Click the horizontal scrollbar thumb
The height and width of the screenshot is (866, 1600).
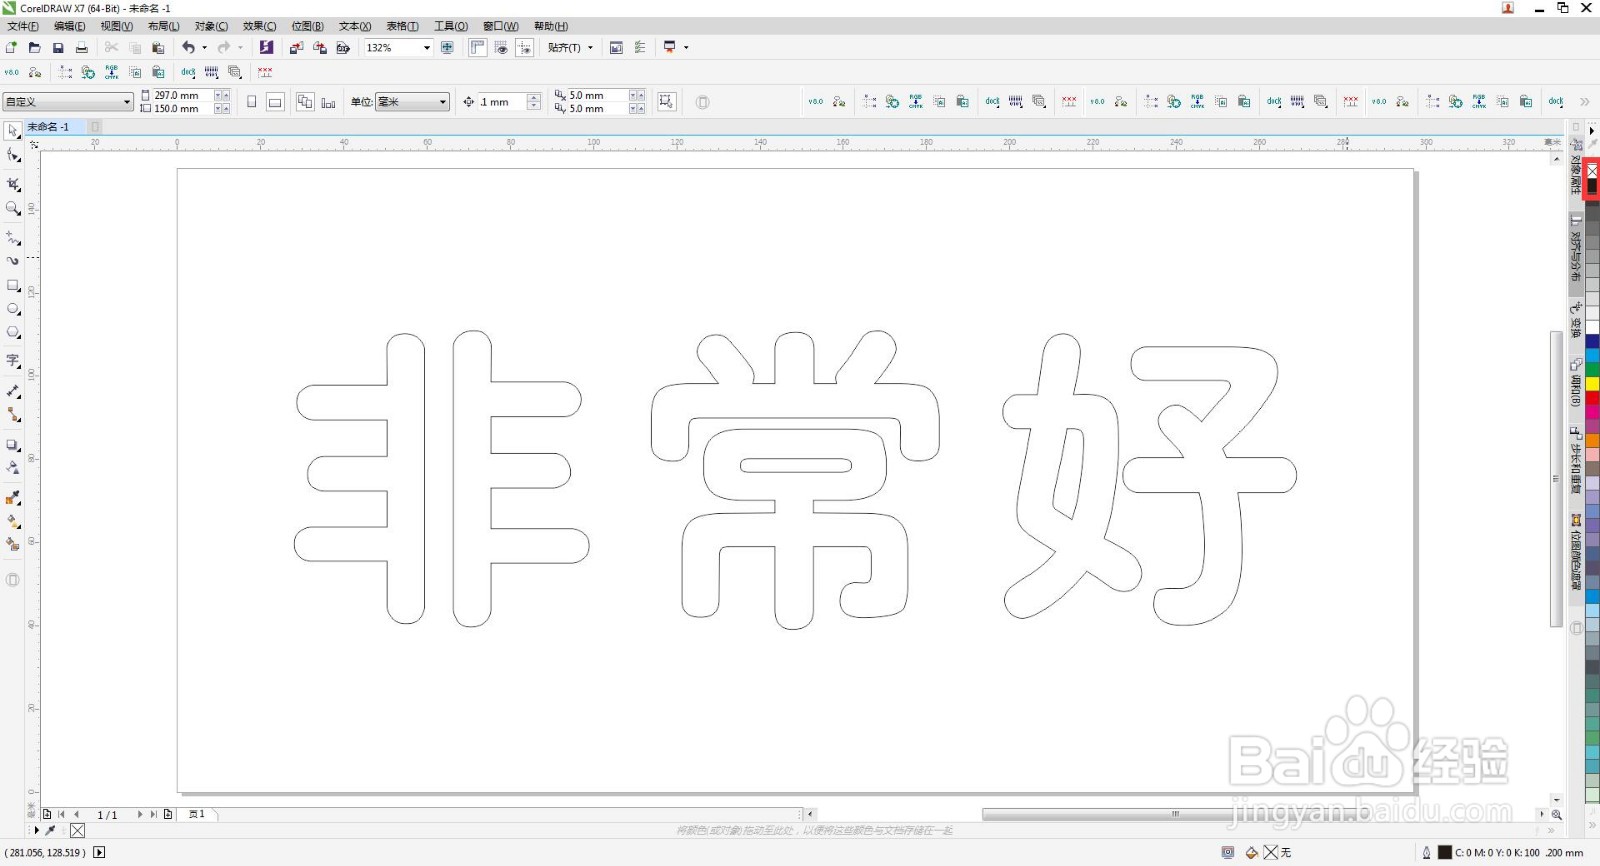tap(1175, 814)
